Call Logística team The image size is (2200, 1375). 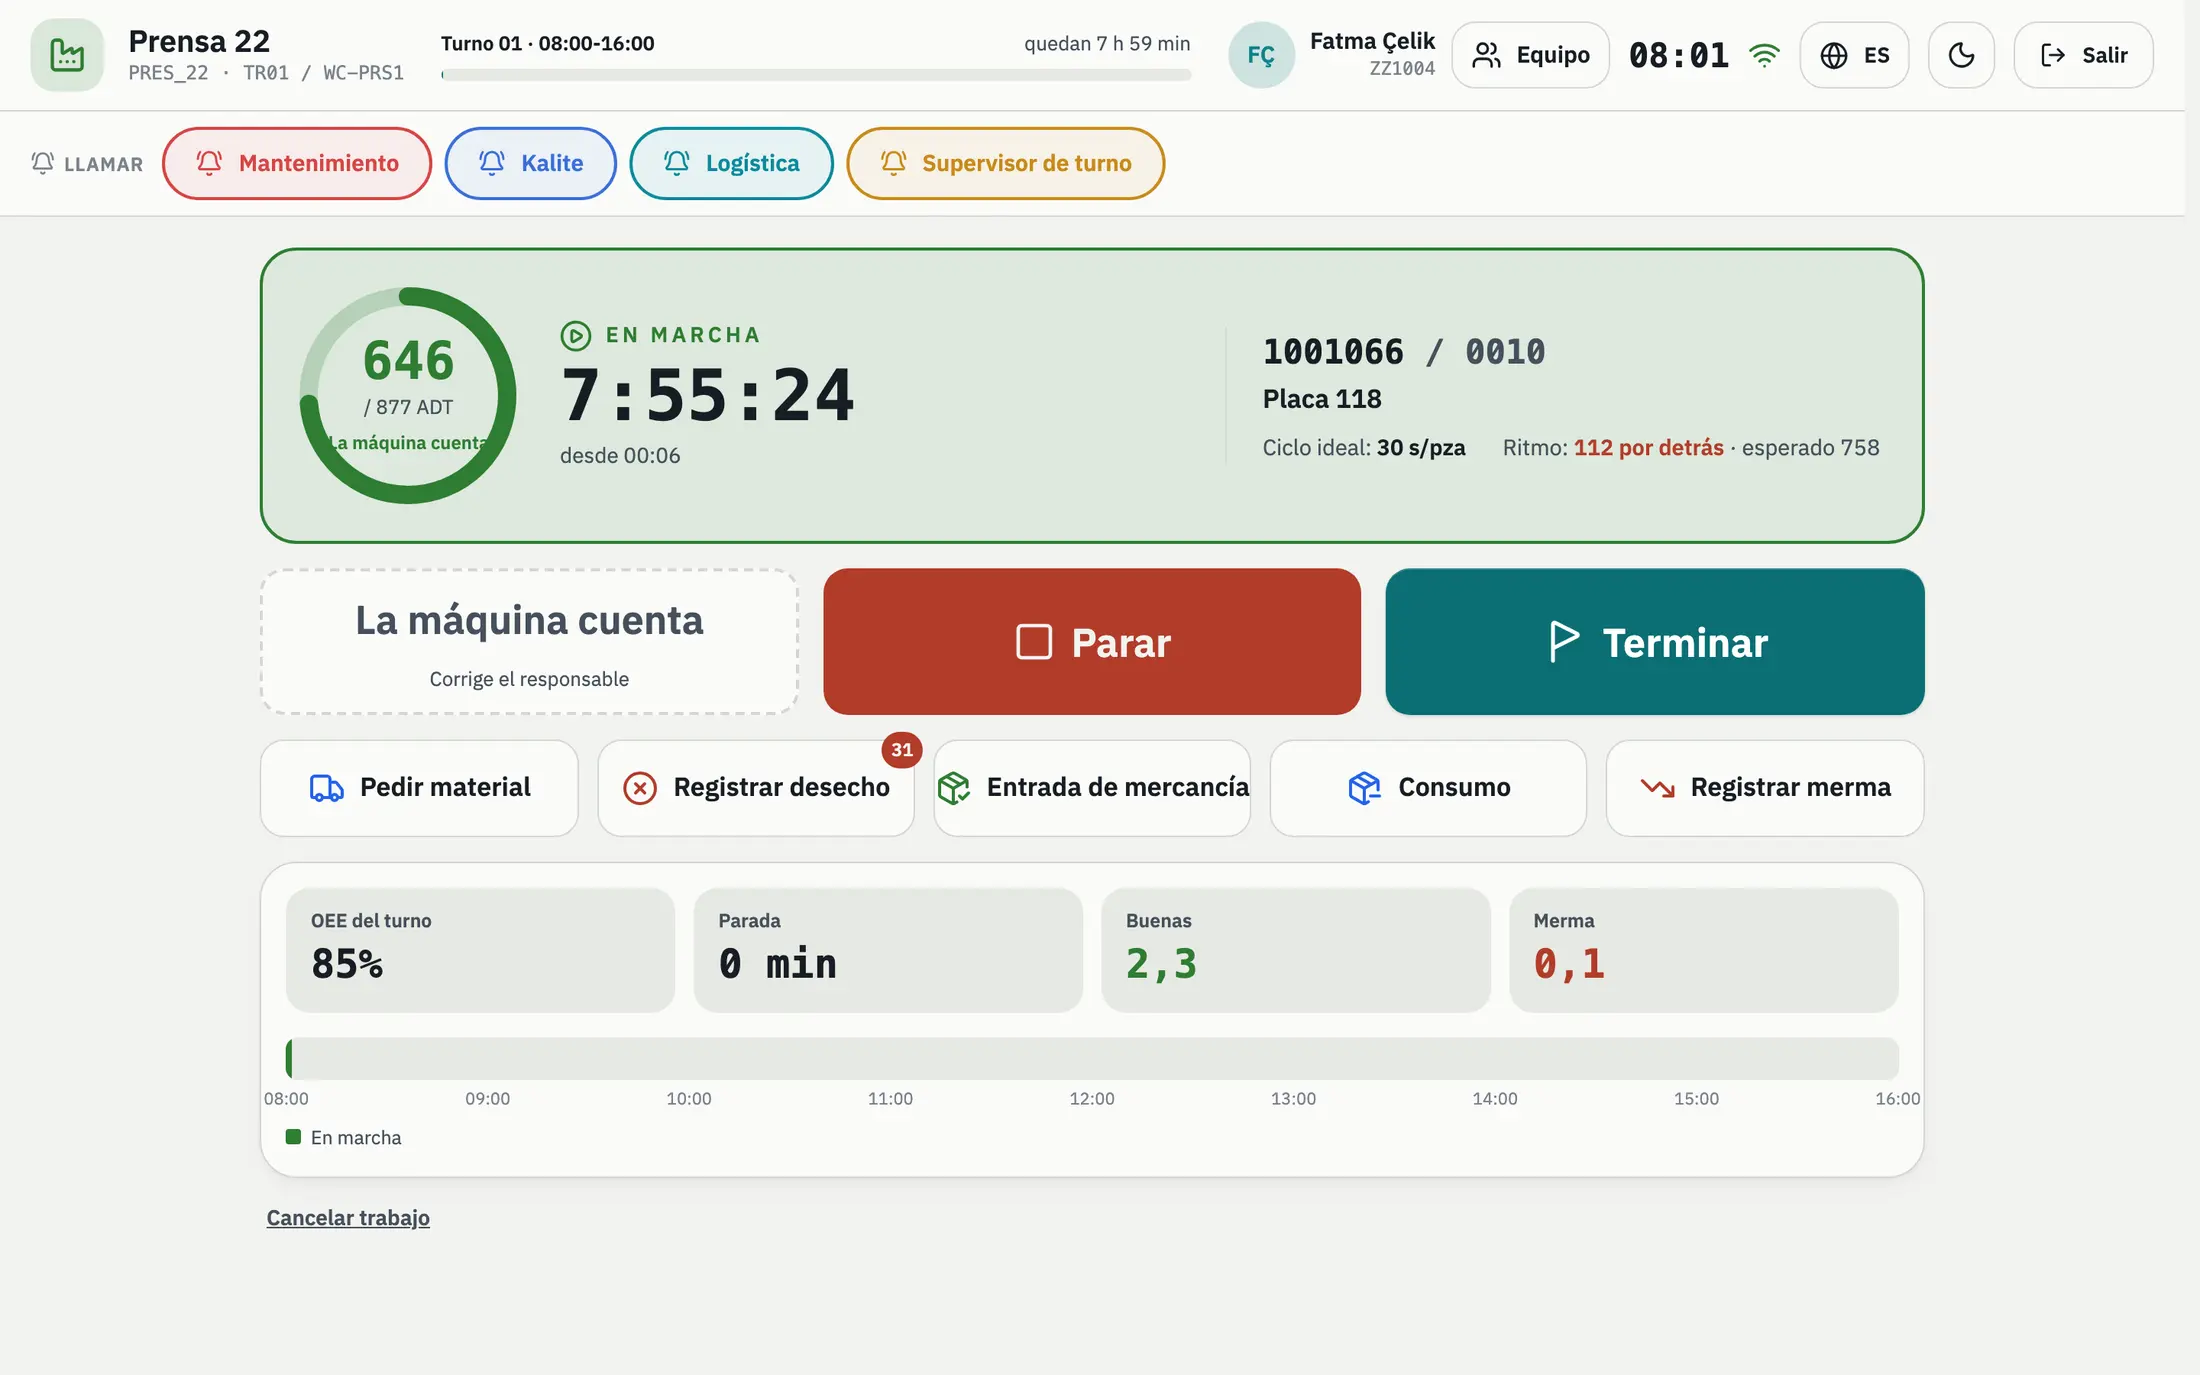(731, 163)
